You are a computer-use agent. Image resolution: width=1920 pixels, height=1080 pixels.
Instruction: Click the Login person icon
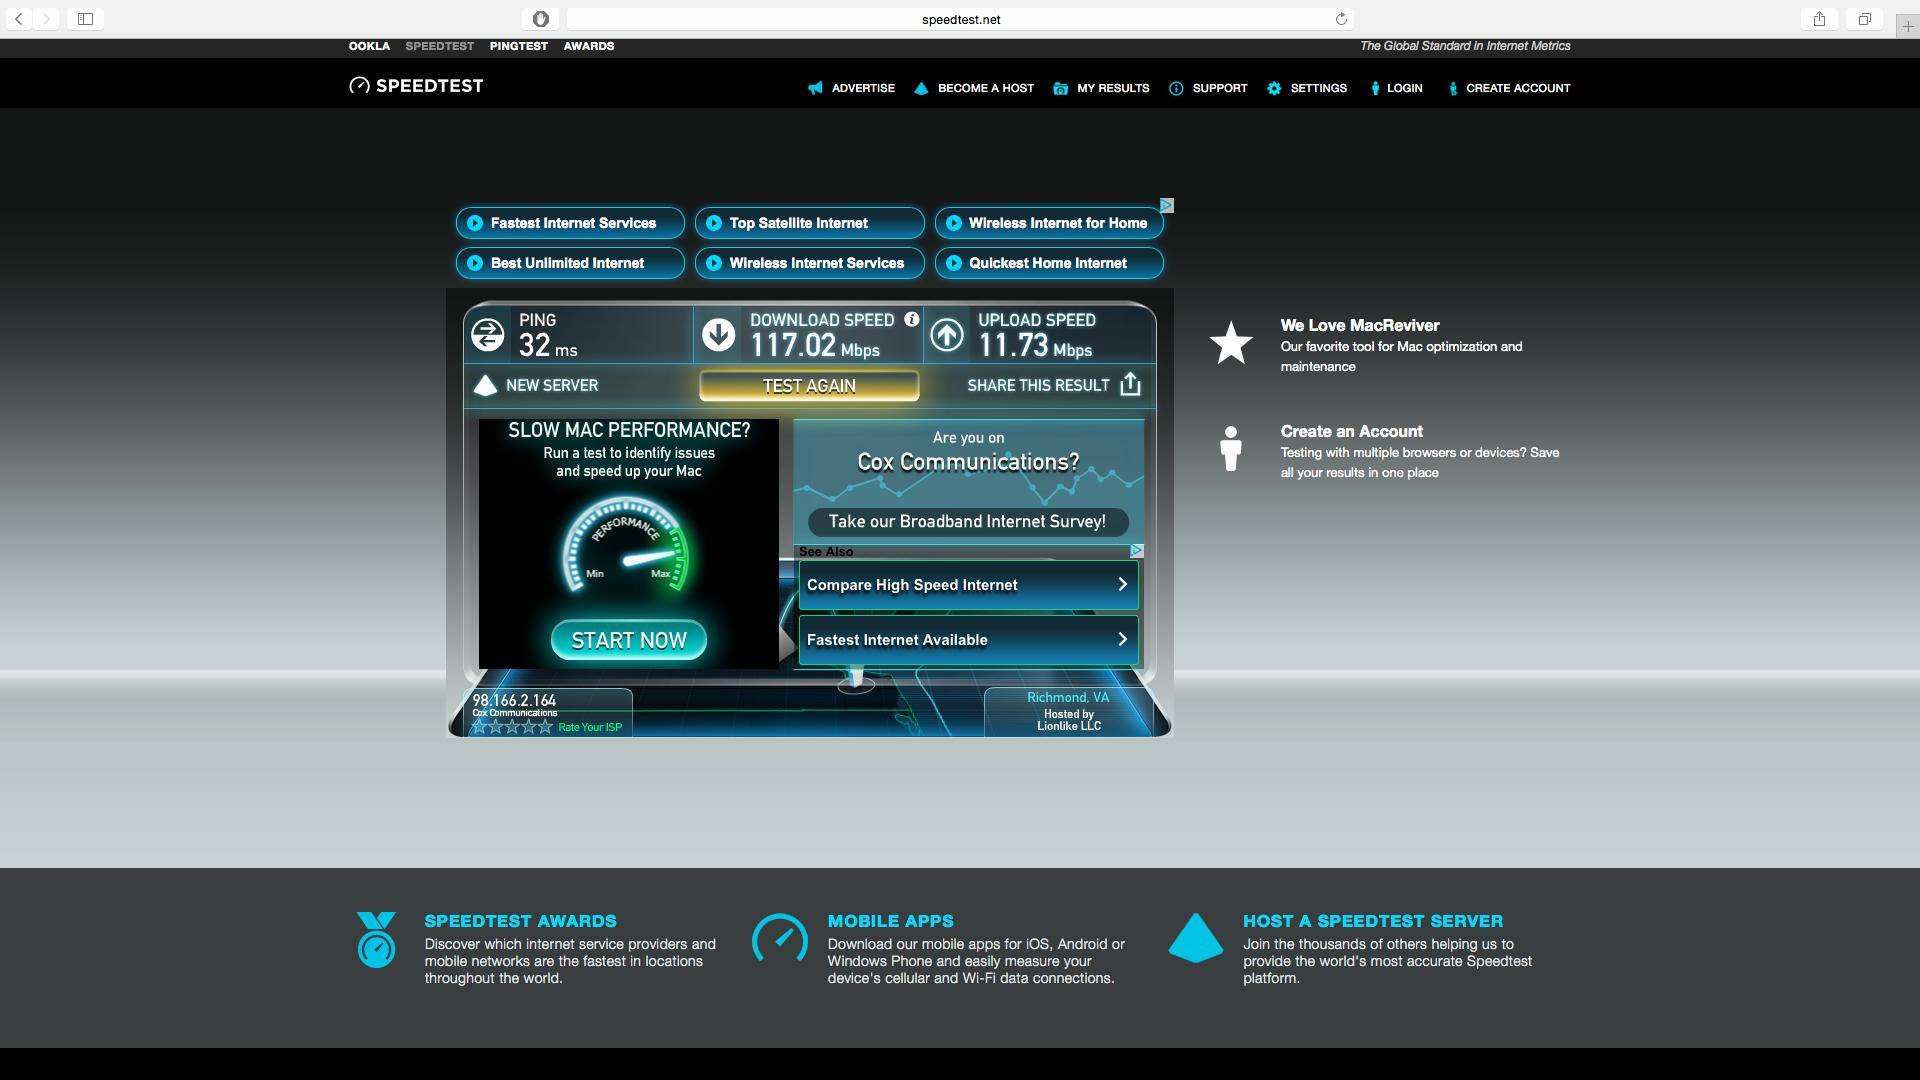pos(1376,88)
